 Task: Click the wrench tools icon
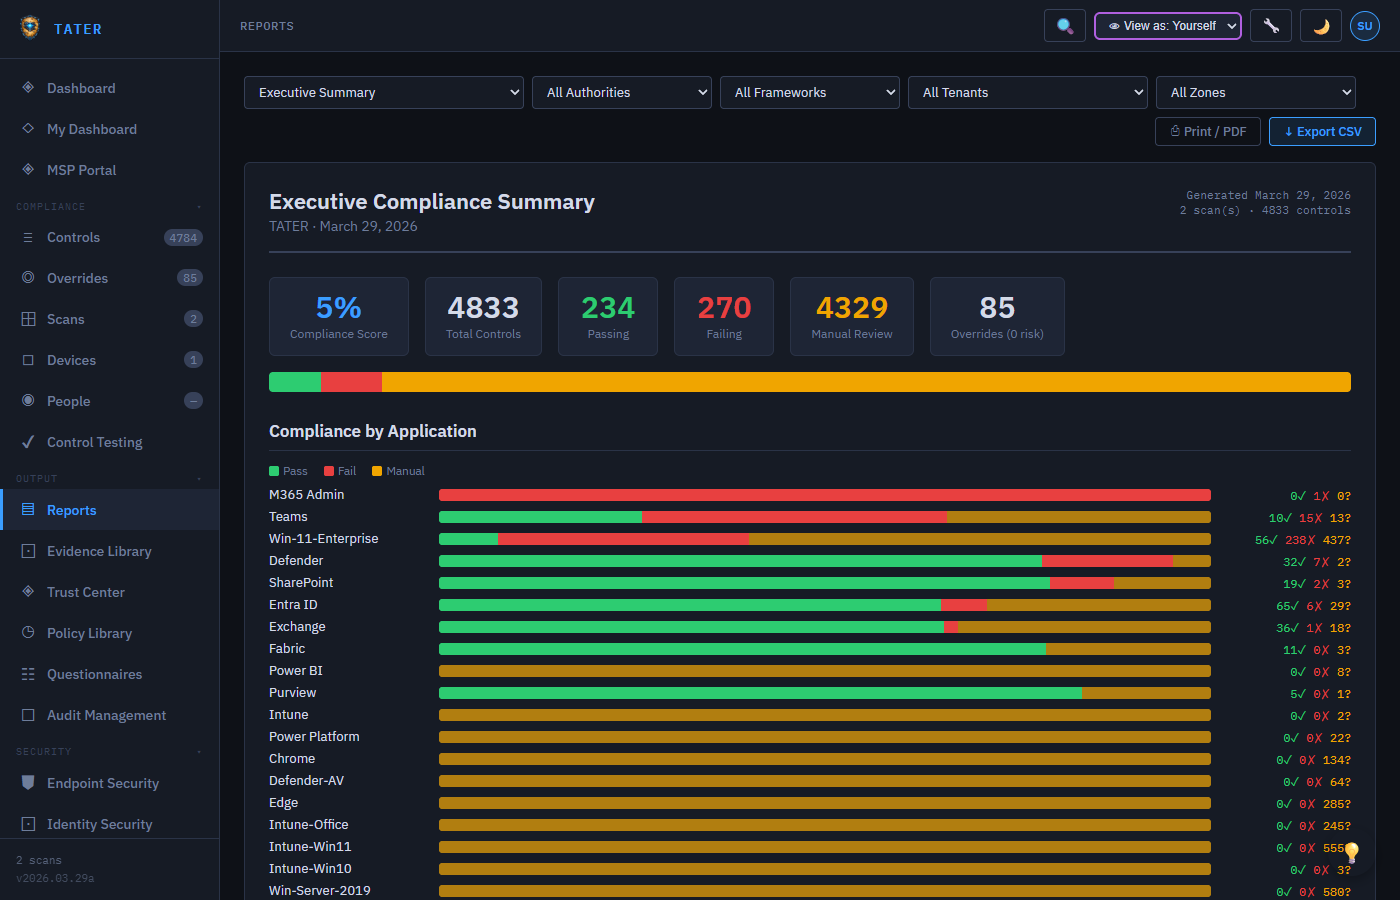point(1271,26)
